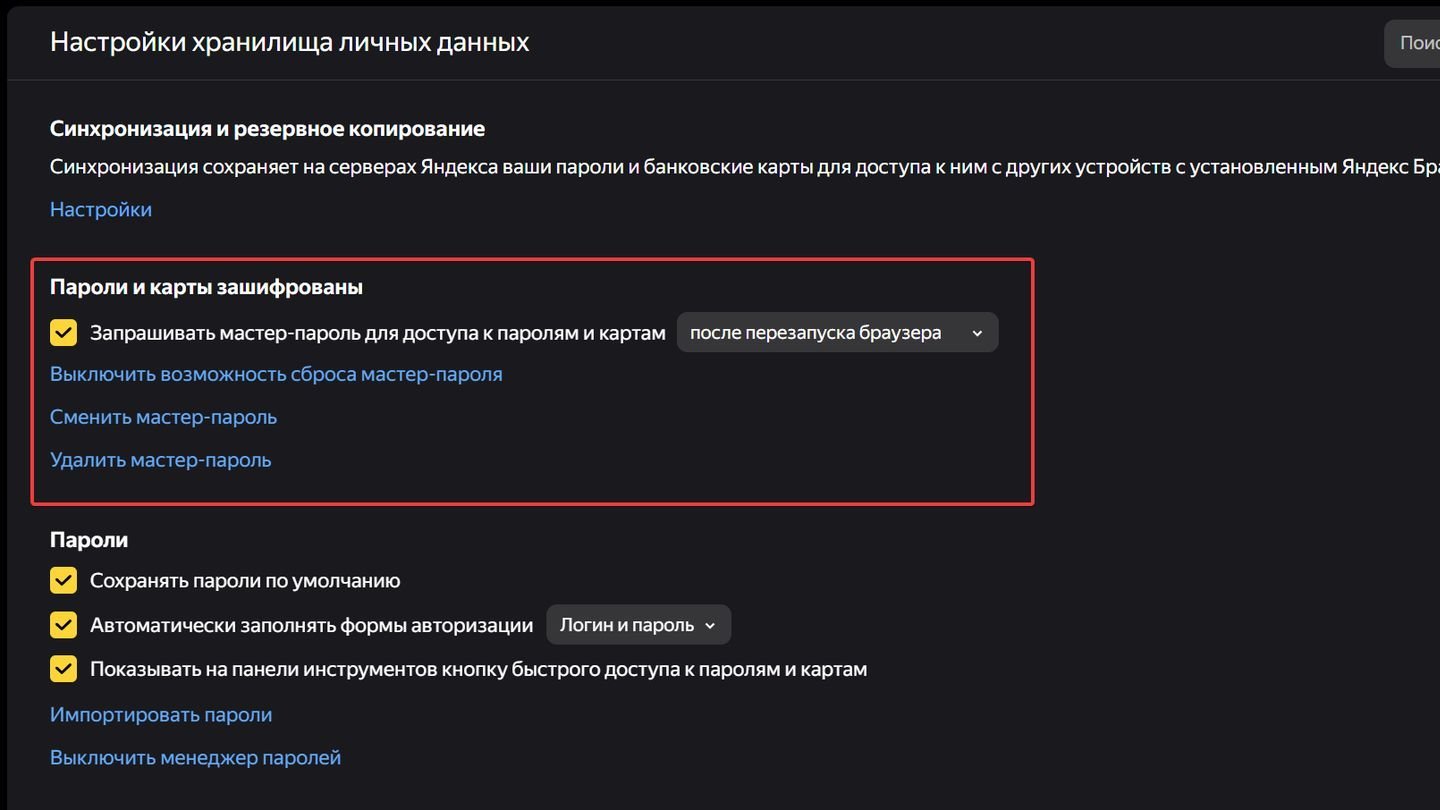Click the Настройки хранилища личных данных page title

click(290, 42)
